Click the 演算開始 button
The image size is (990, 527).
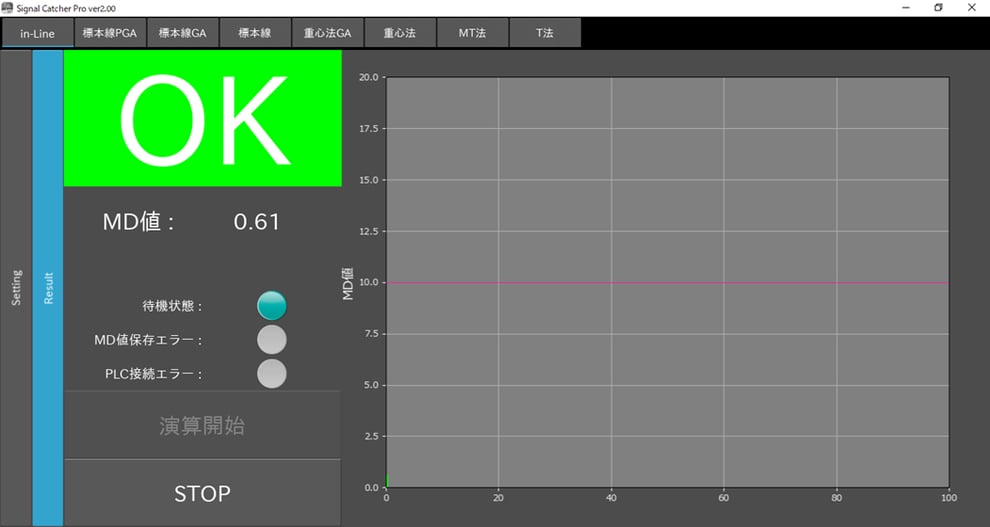click(202, 426)
